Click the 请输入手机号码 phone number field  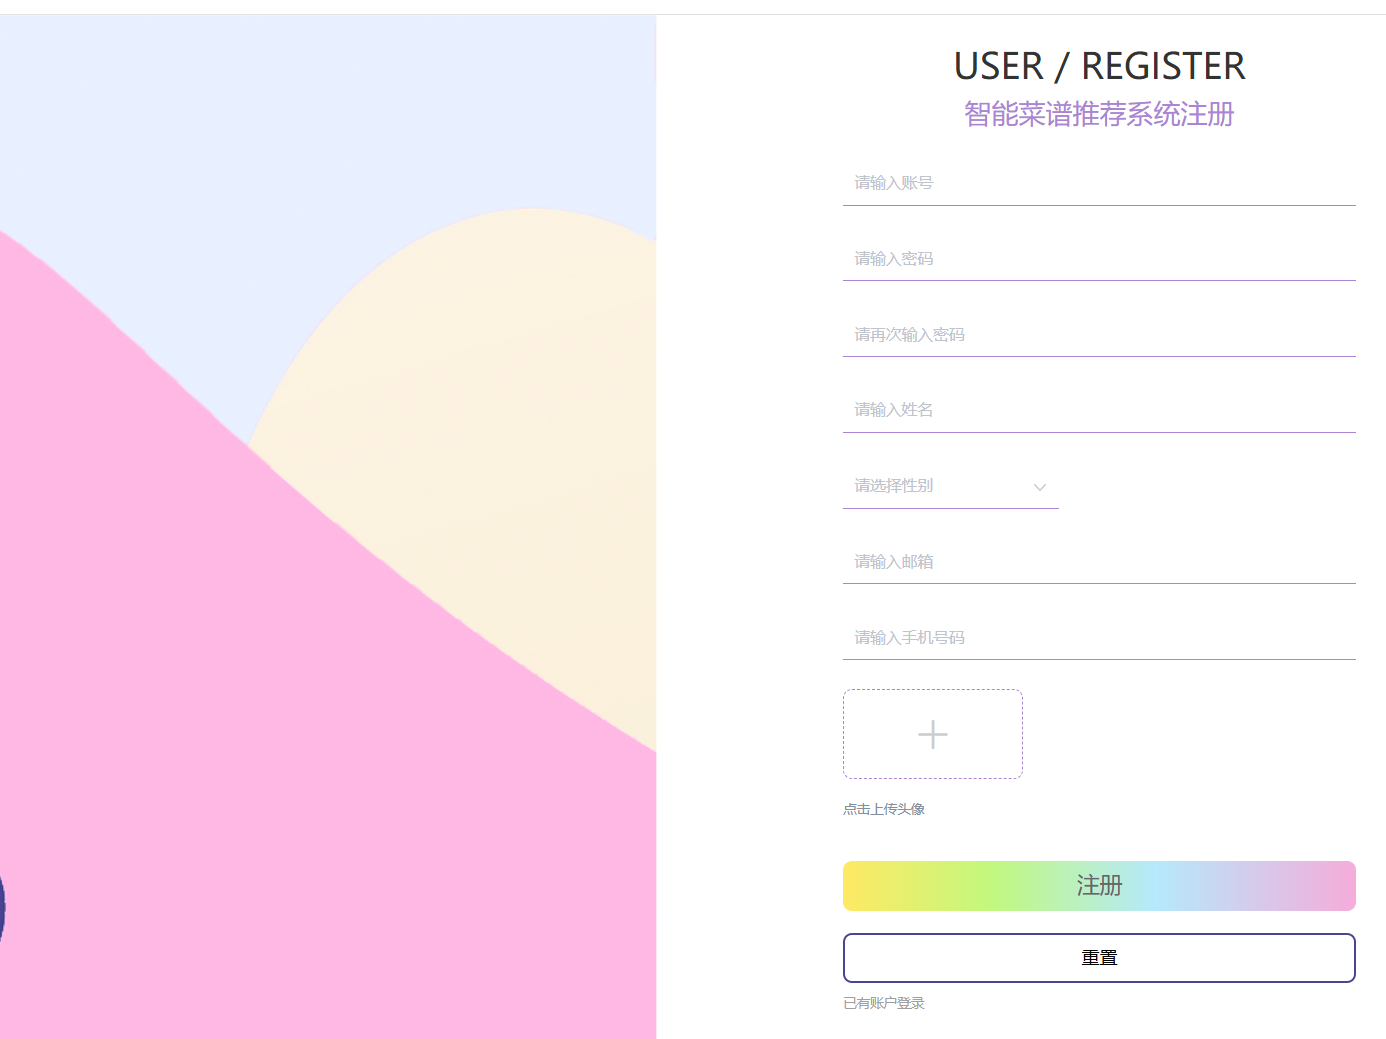click(1099, 638)
